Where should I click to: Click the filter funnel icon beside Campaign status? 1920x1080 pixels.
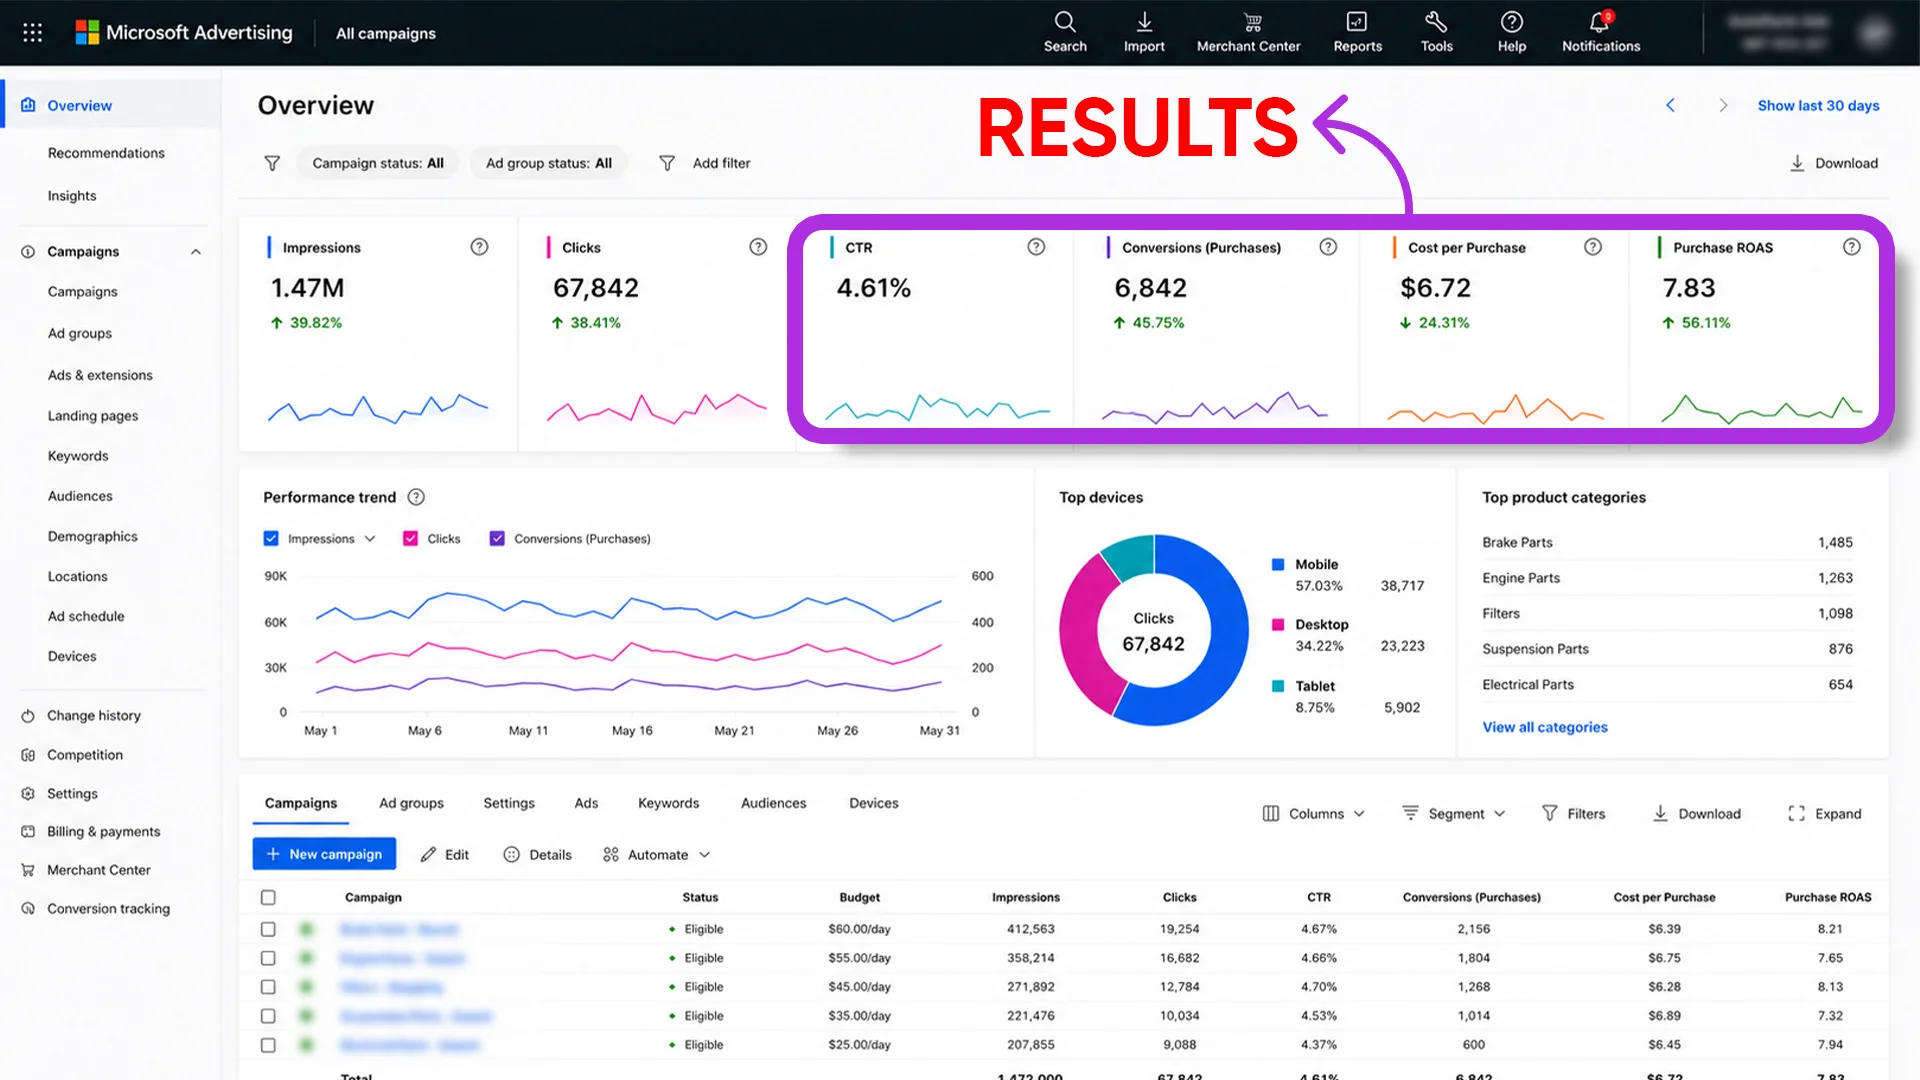(272, 163)
